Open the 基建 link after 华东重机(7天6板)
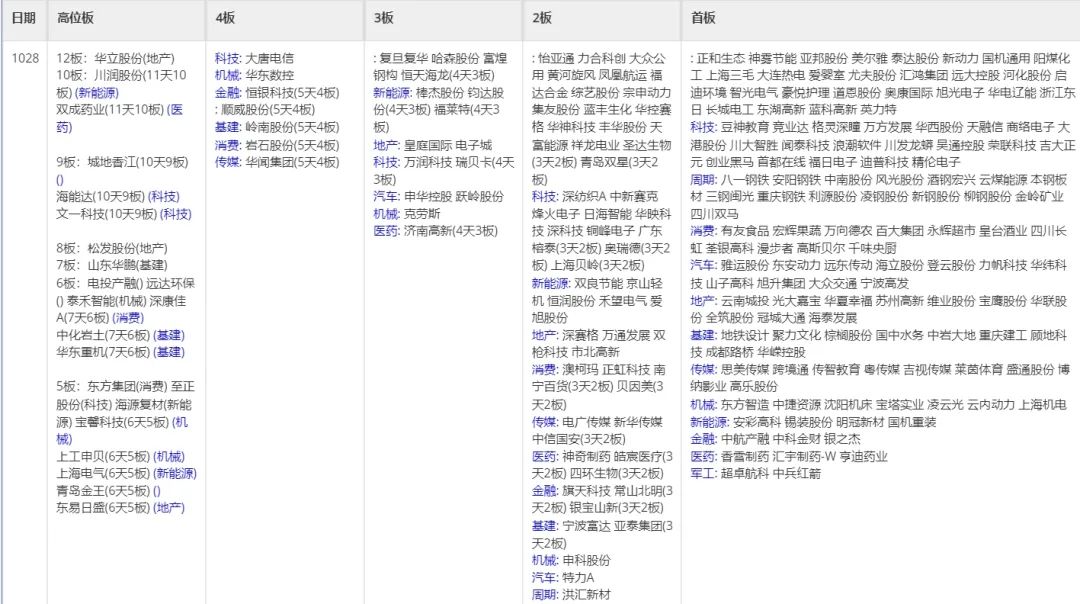 tap(169, 352)
